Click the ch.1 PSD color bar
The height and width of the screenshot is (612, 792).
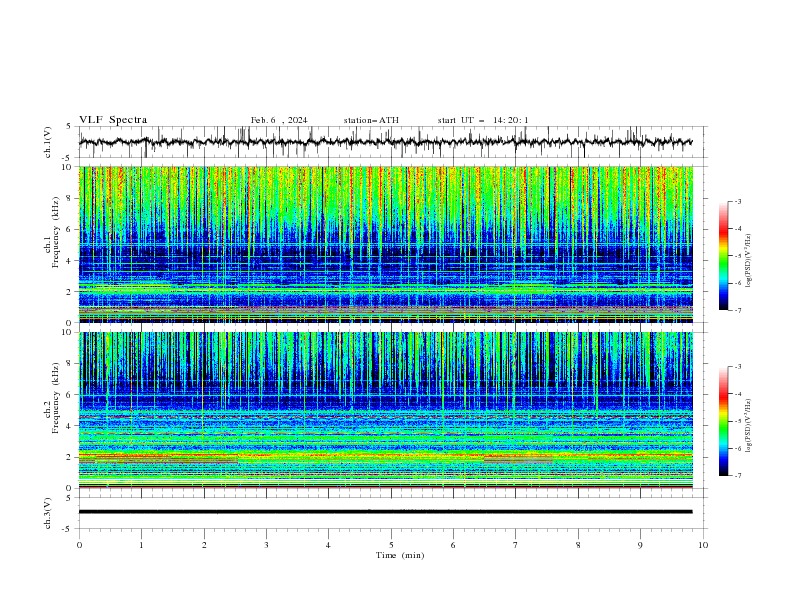(x=723, y=256)
